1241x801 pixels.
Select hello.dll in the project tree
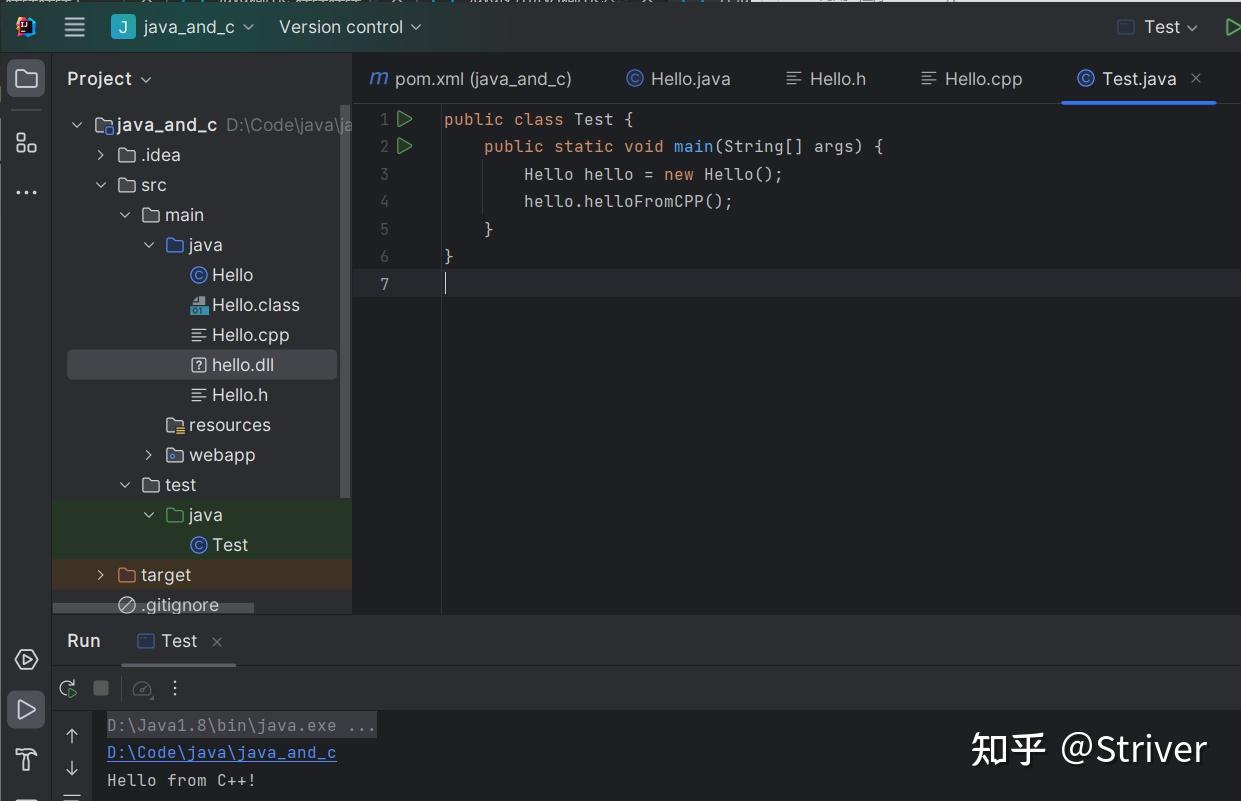pyautogui.click(x=242, y=365)
